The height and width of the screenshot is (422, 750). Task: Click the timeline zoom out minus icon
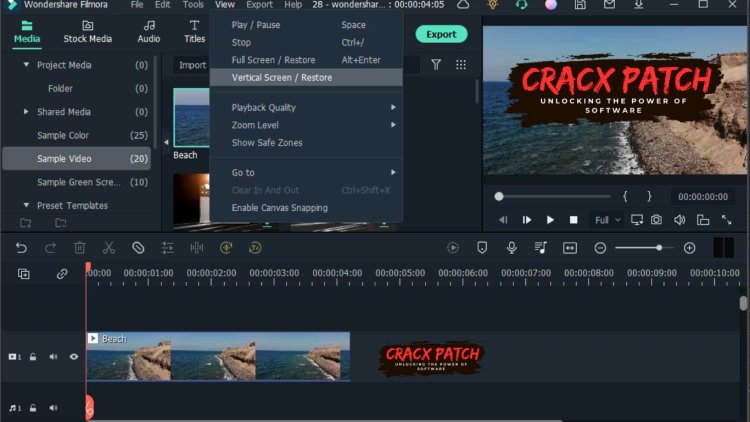pos(600,248)
